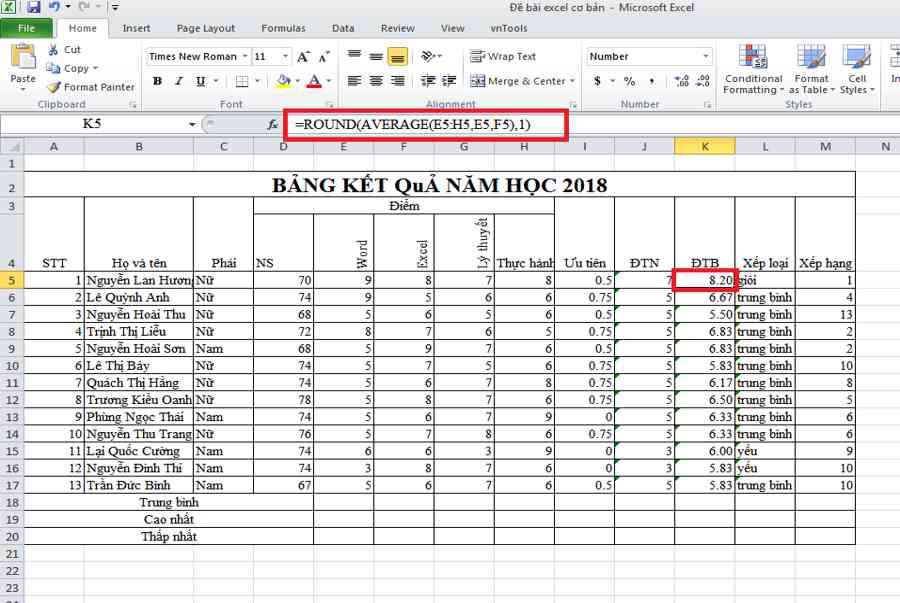This screenshot has width=900, height=603.
Task: Apply the red Font Color A
Action: pos(314,81)
